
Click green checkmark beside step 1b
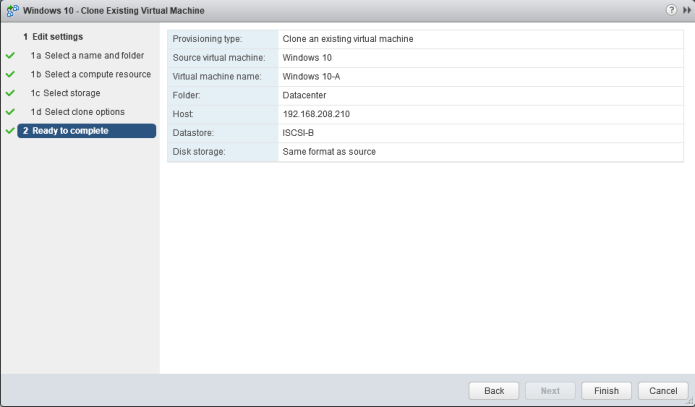[x=10, y=75]
